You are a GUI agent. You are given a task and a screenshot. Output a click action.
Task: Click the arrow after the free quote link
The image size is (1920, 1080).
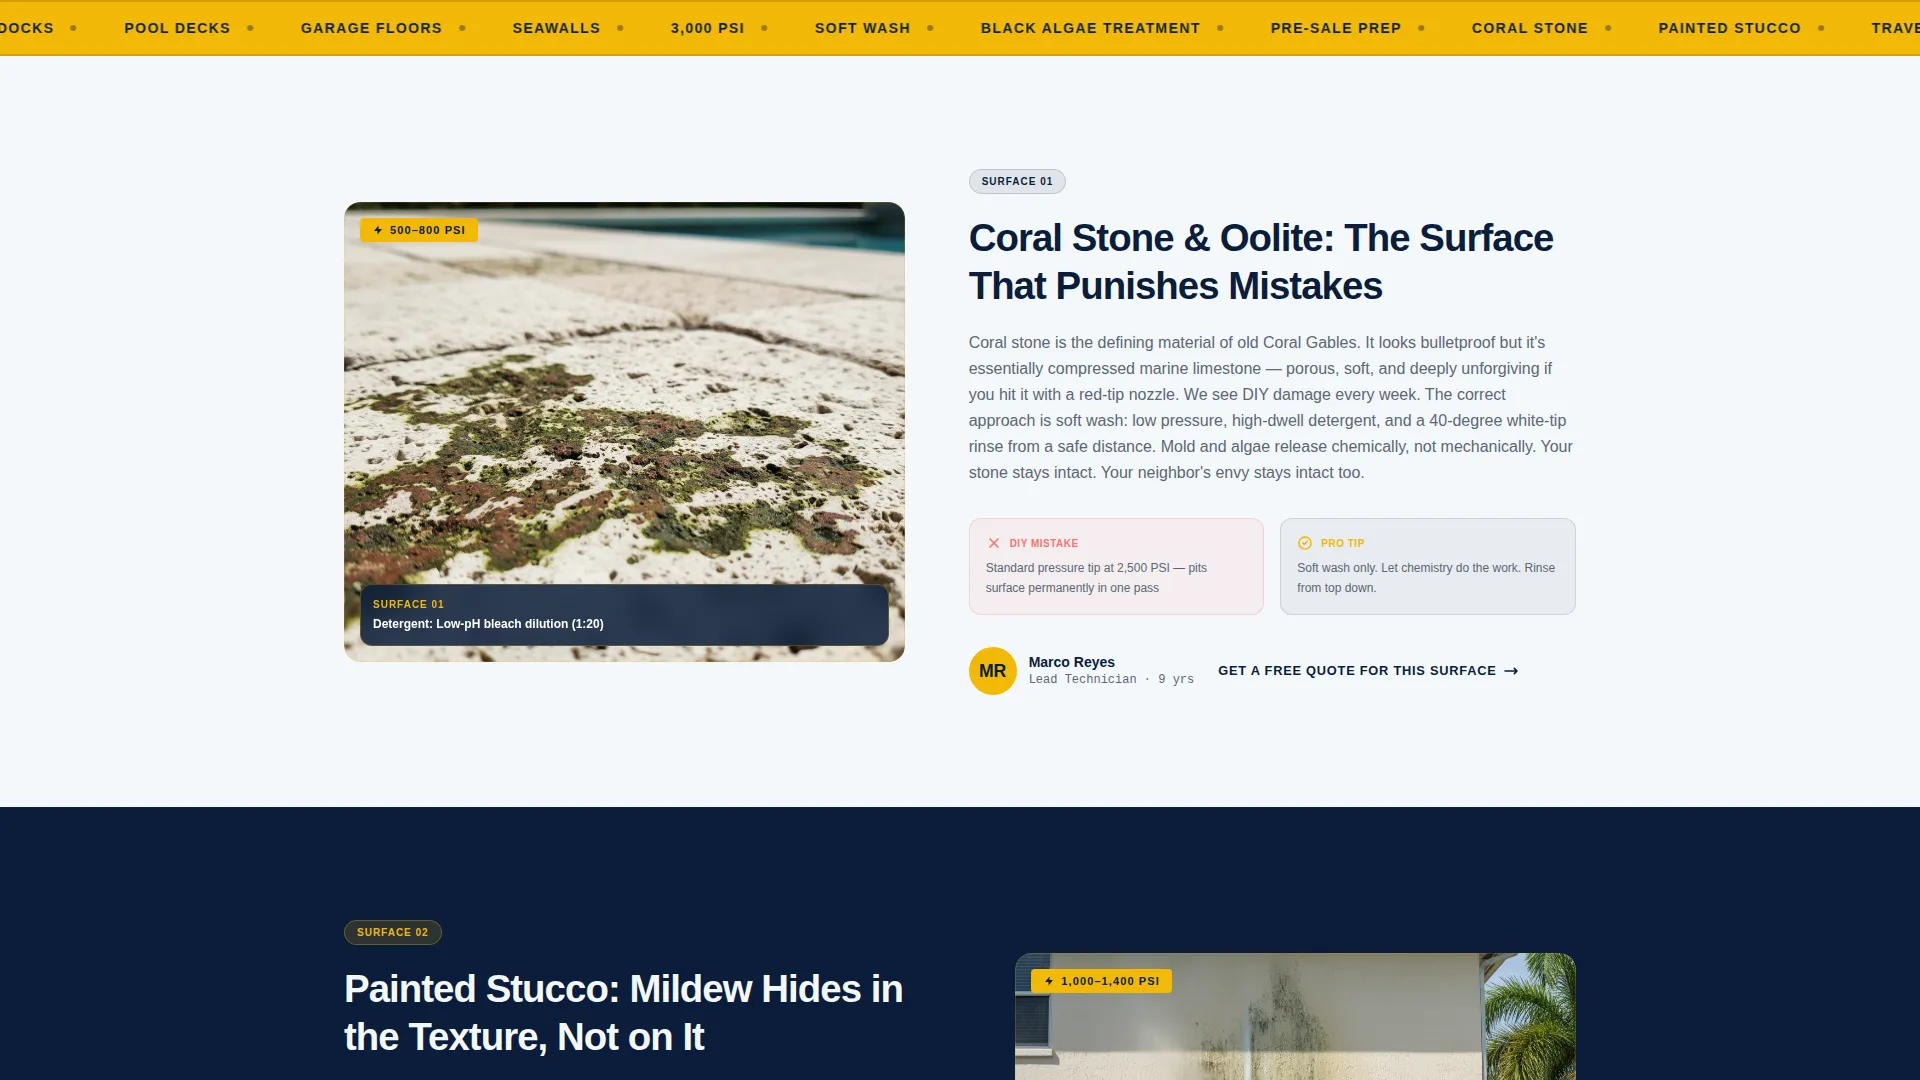click(x=1511, y=671)
